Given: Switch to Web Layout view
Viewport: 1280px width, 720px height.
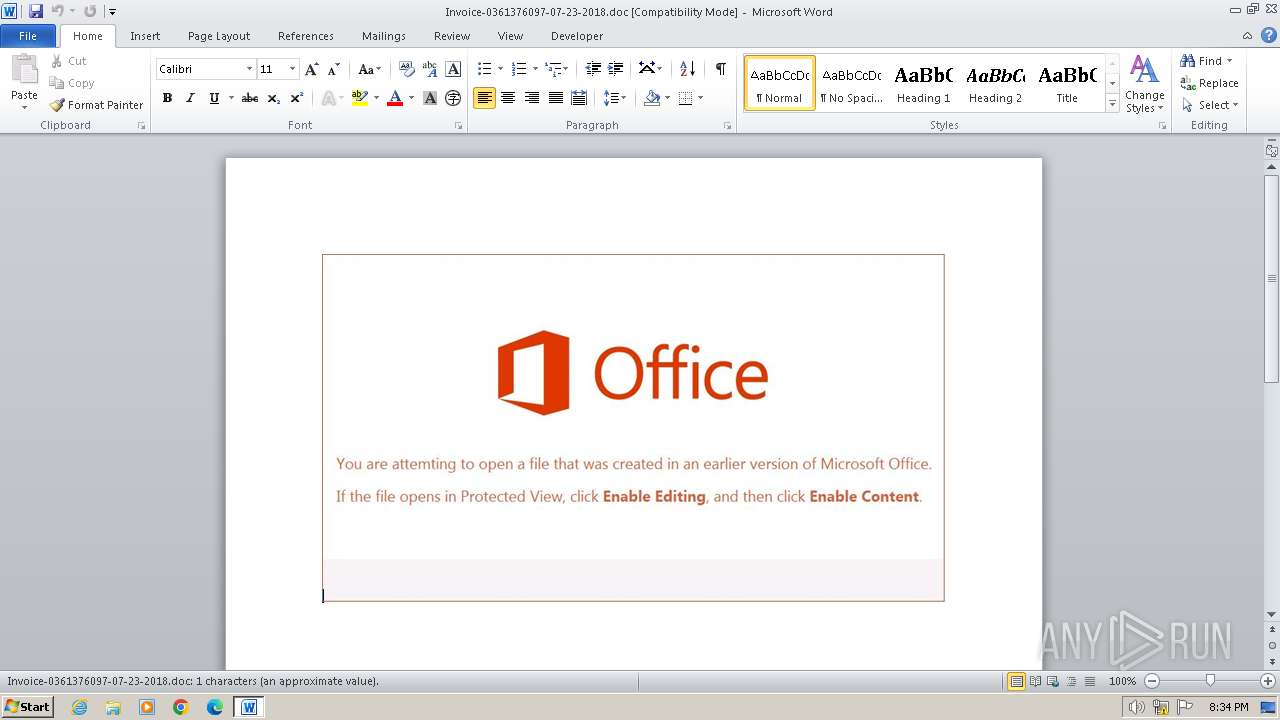Looking at the screenshot, I should coord(1052,681).
